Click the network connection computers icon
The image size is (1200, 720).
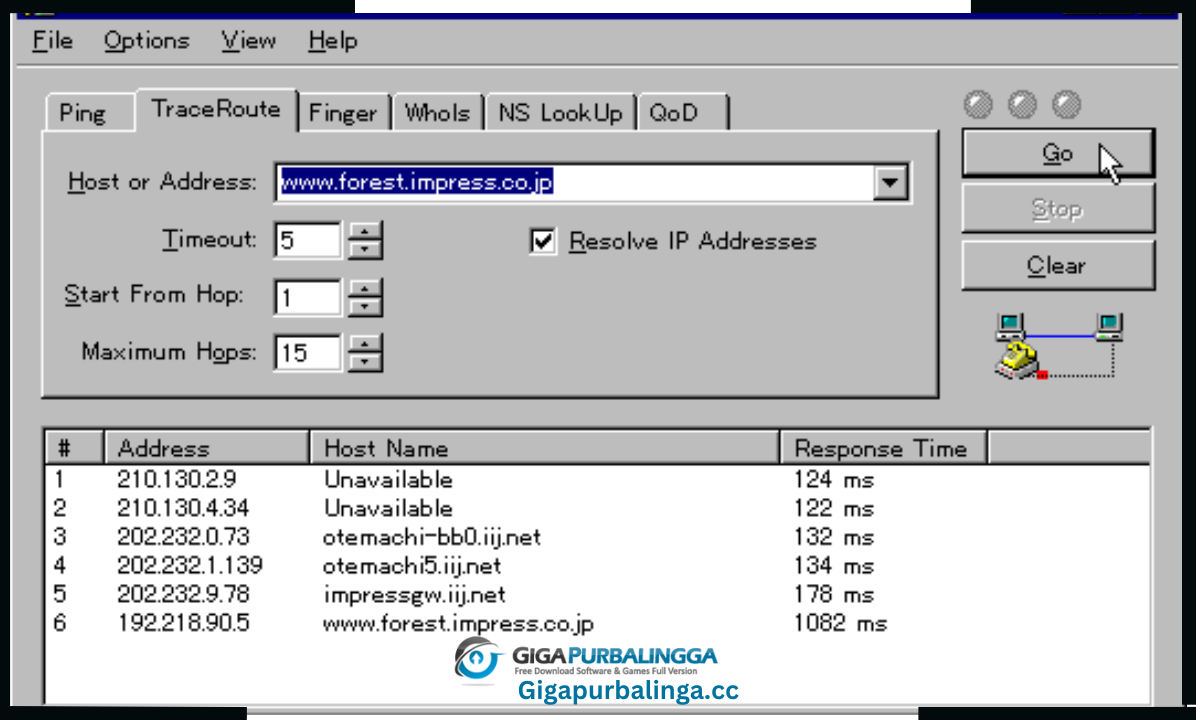click(x=1058, y=345)
